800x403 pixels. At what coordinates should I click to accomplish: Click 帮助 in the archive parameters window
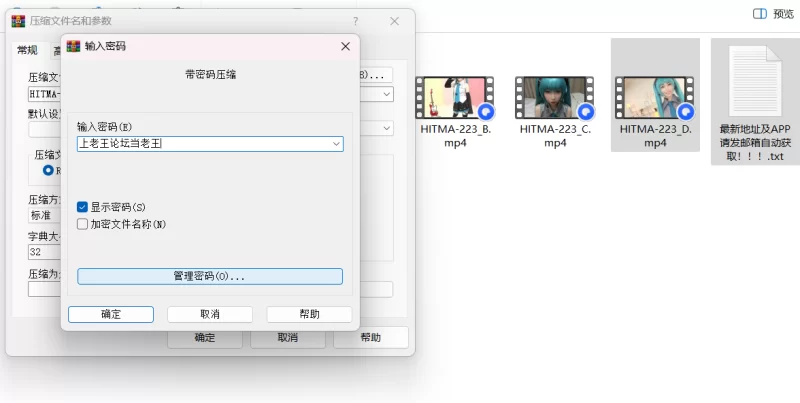[371, 338]
